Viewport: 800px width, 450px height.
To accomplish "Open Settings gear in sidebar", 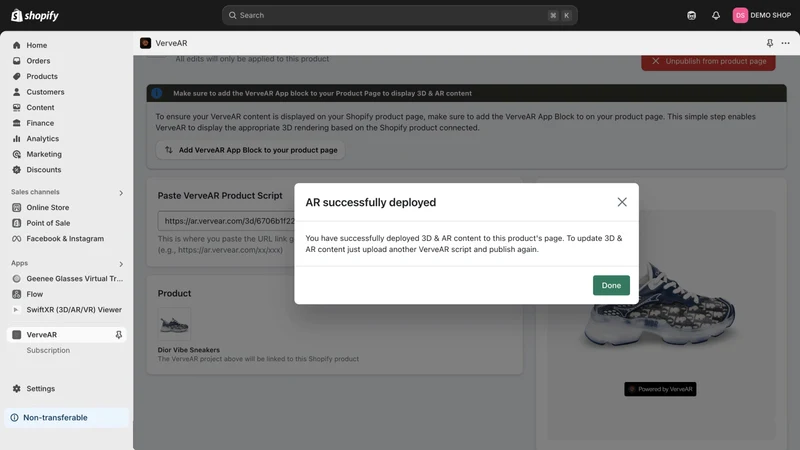I will [17, 388].
